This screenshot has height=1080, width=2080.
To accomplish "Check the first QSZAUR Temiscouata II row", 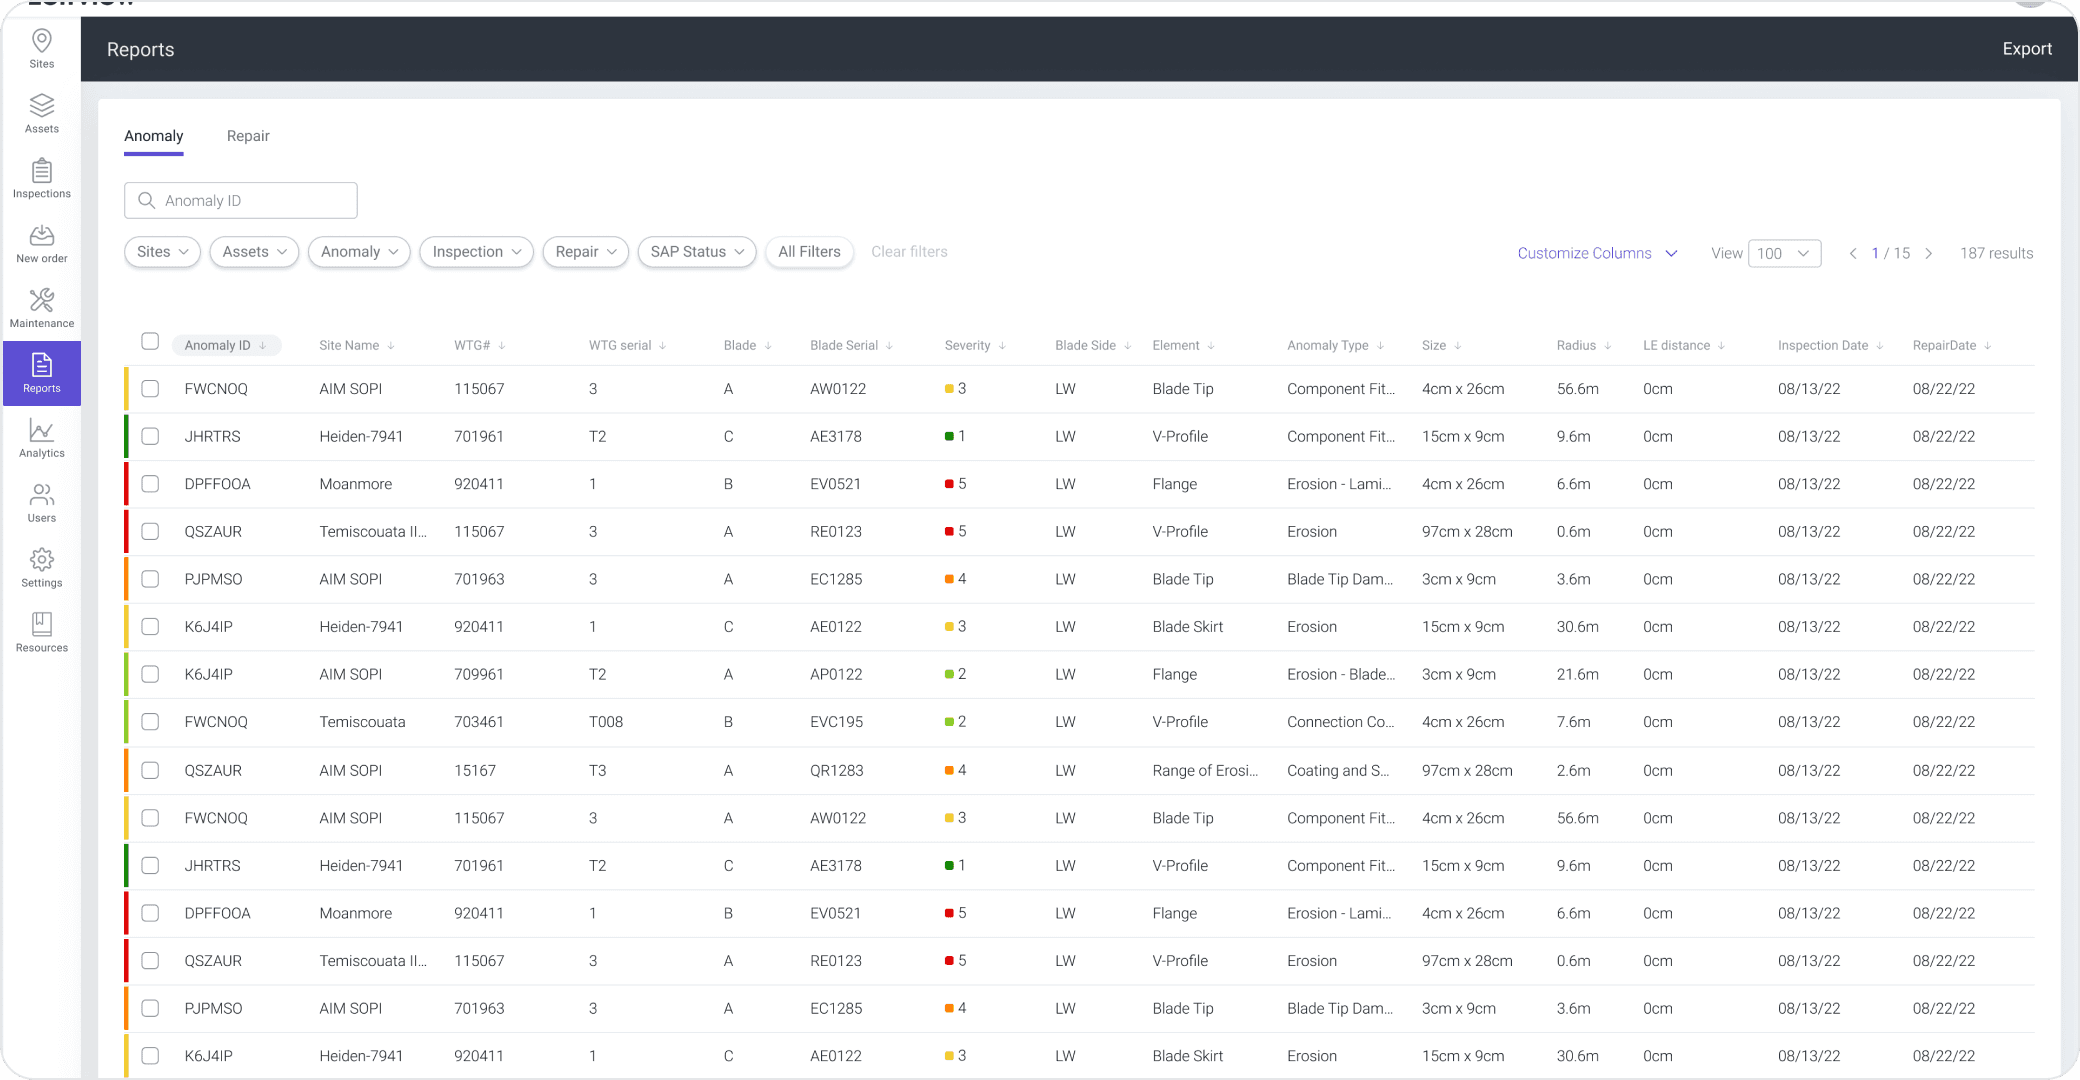I will point(150,532).
